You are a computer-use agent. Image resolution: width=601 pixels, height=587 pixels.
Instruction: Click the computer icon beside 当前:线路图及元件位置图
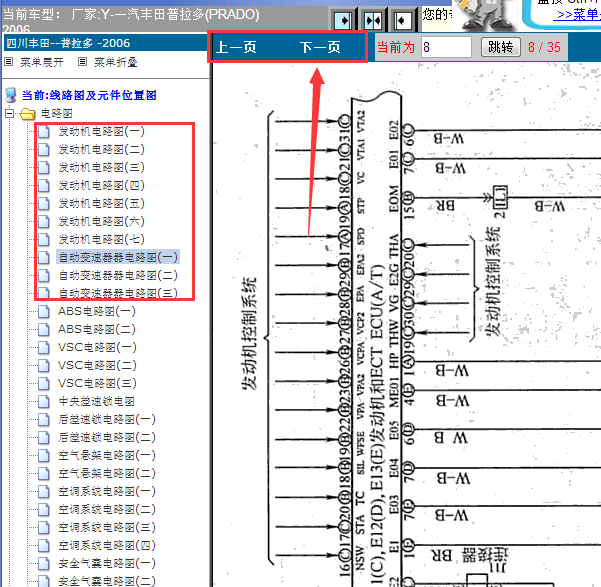11,95
